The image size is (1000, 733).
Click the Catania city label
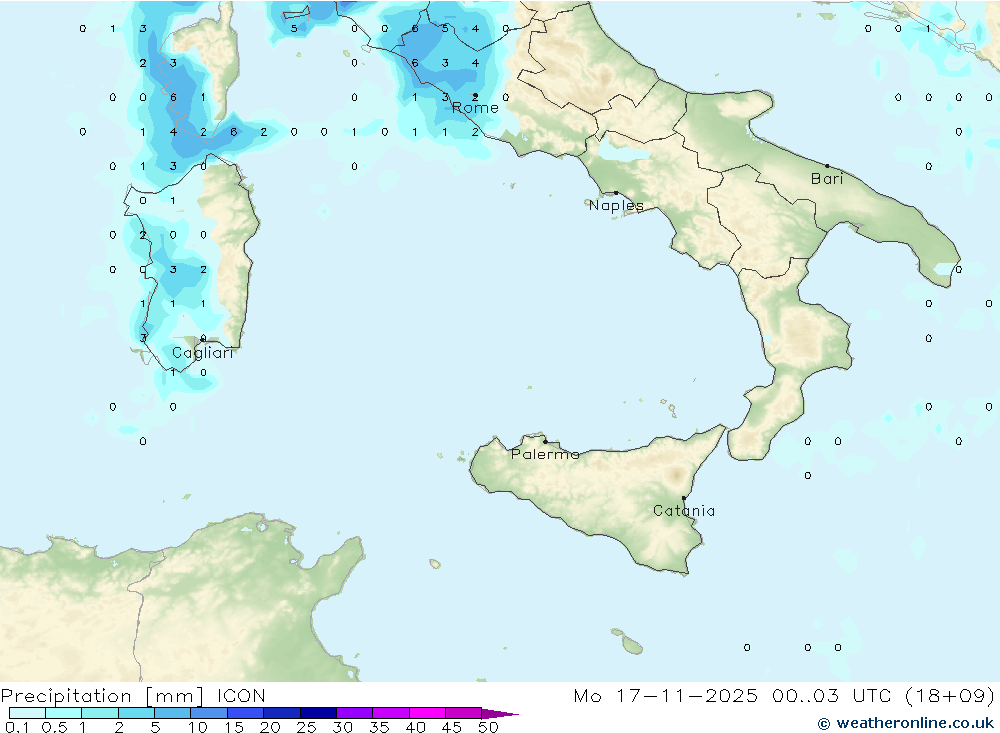click(684, 510)
